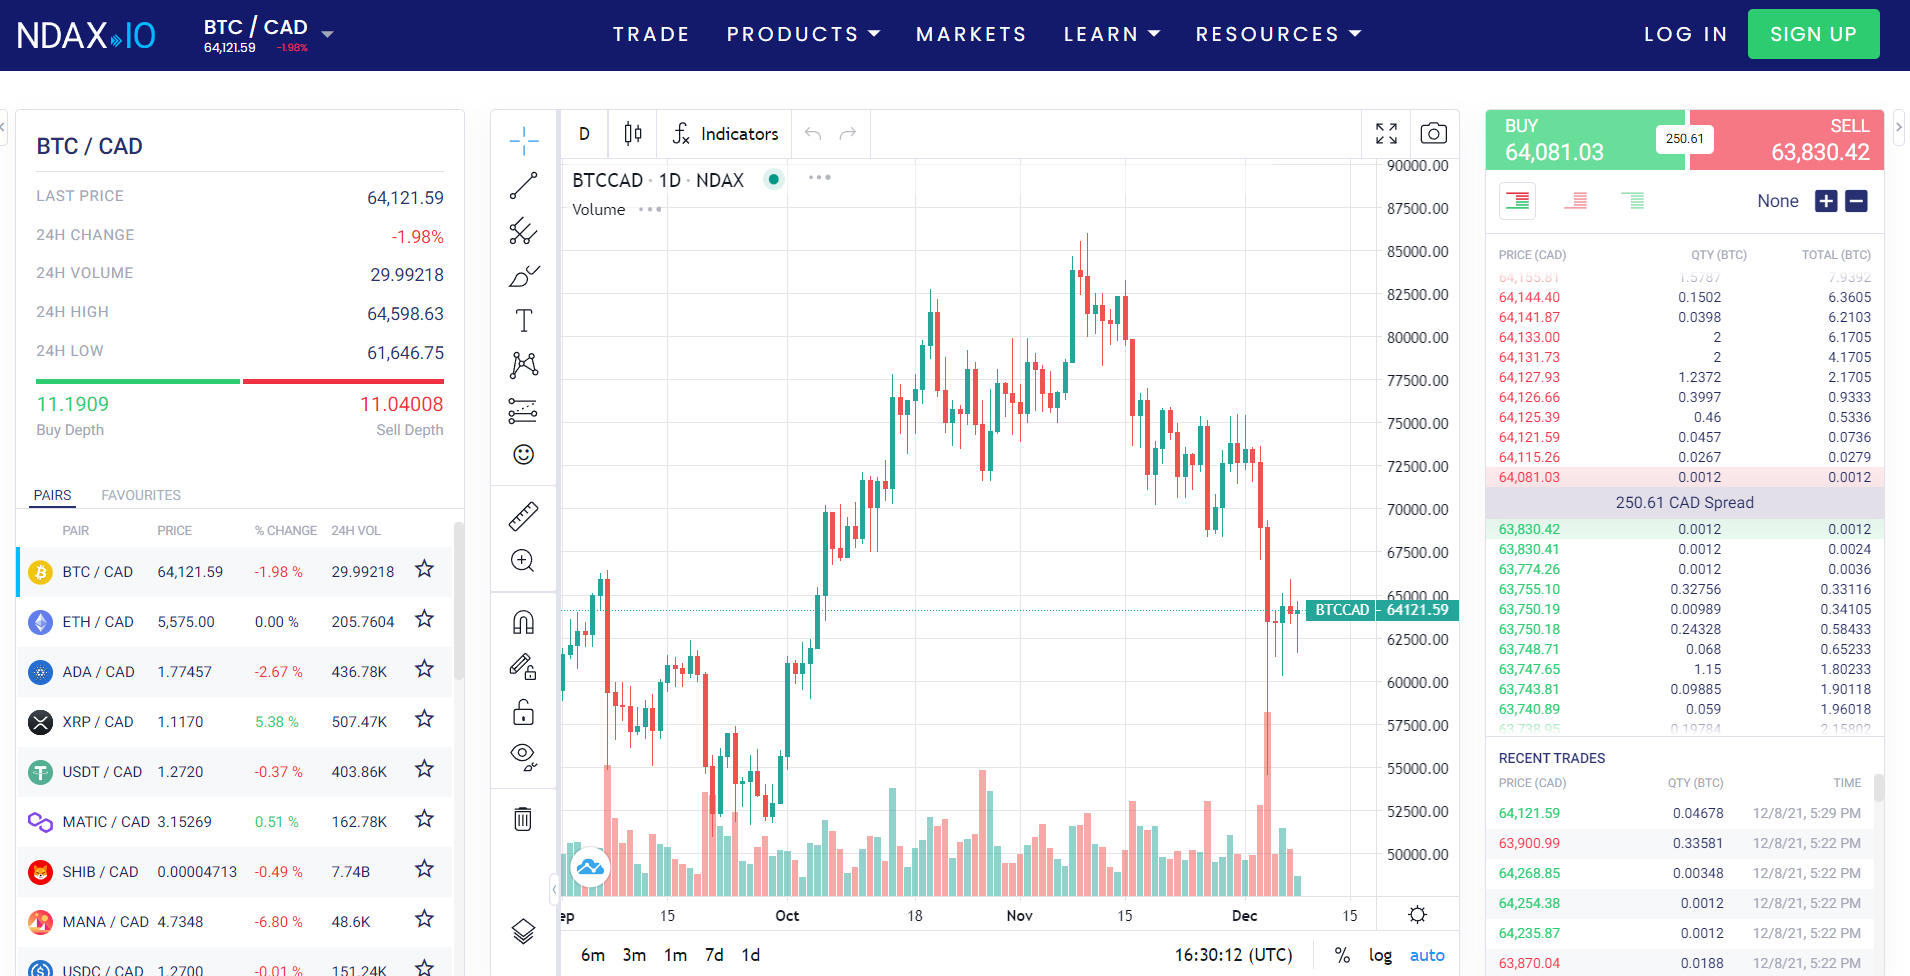Switch to the FAVOURITES tab
Viewport: 1910px width, 976px height.
coord(140,495)
